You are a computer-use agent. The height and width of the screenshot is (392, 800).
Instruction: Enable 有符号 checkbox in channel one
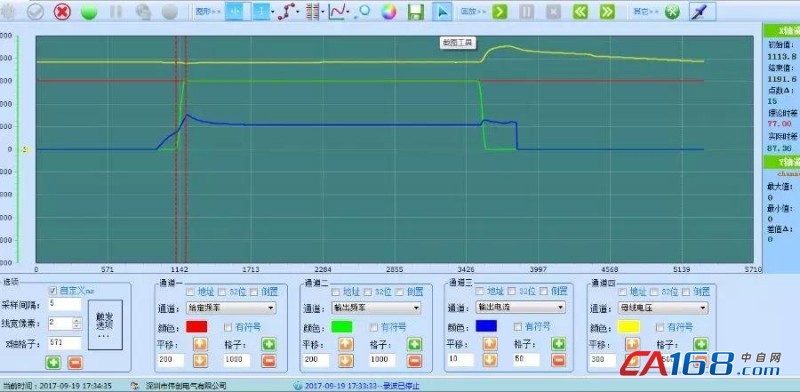point(228,327)
